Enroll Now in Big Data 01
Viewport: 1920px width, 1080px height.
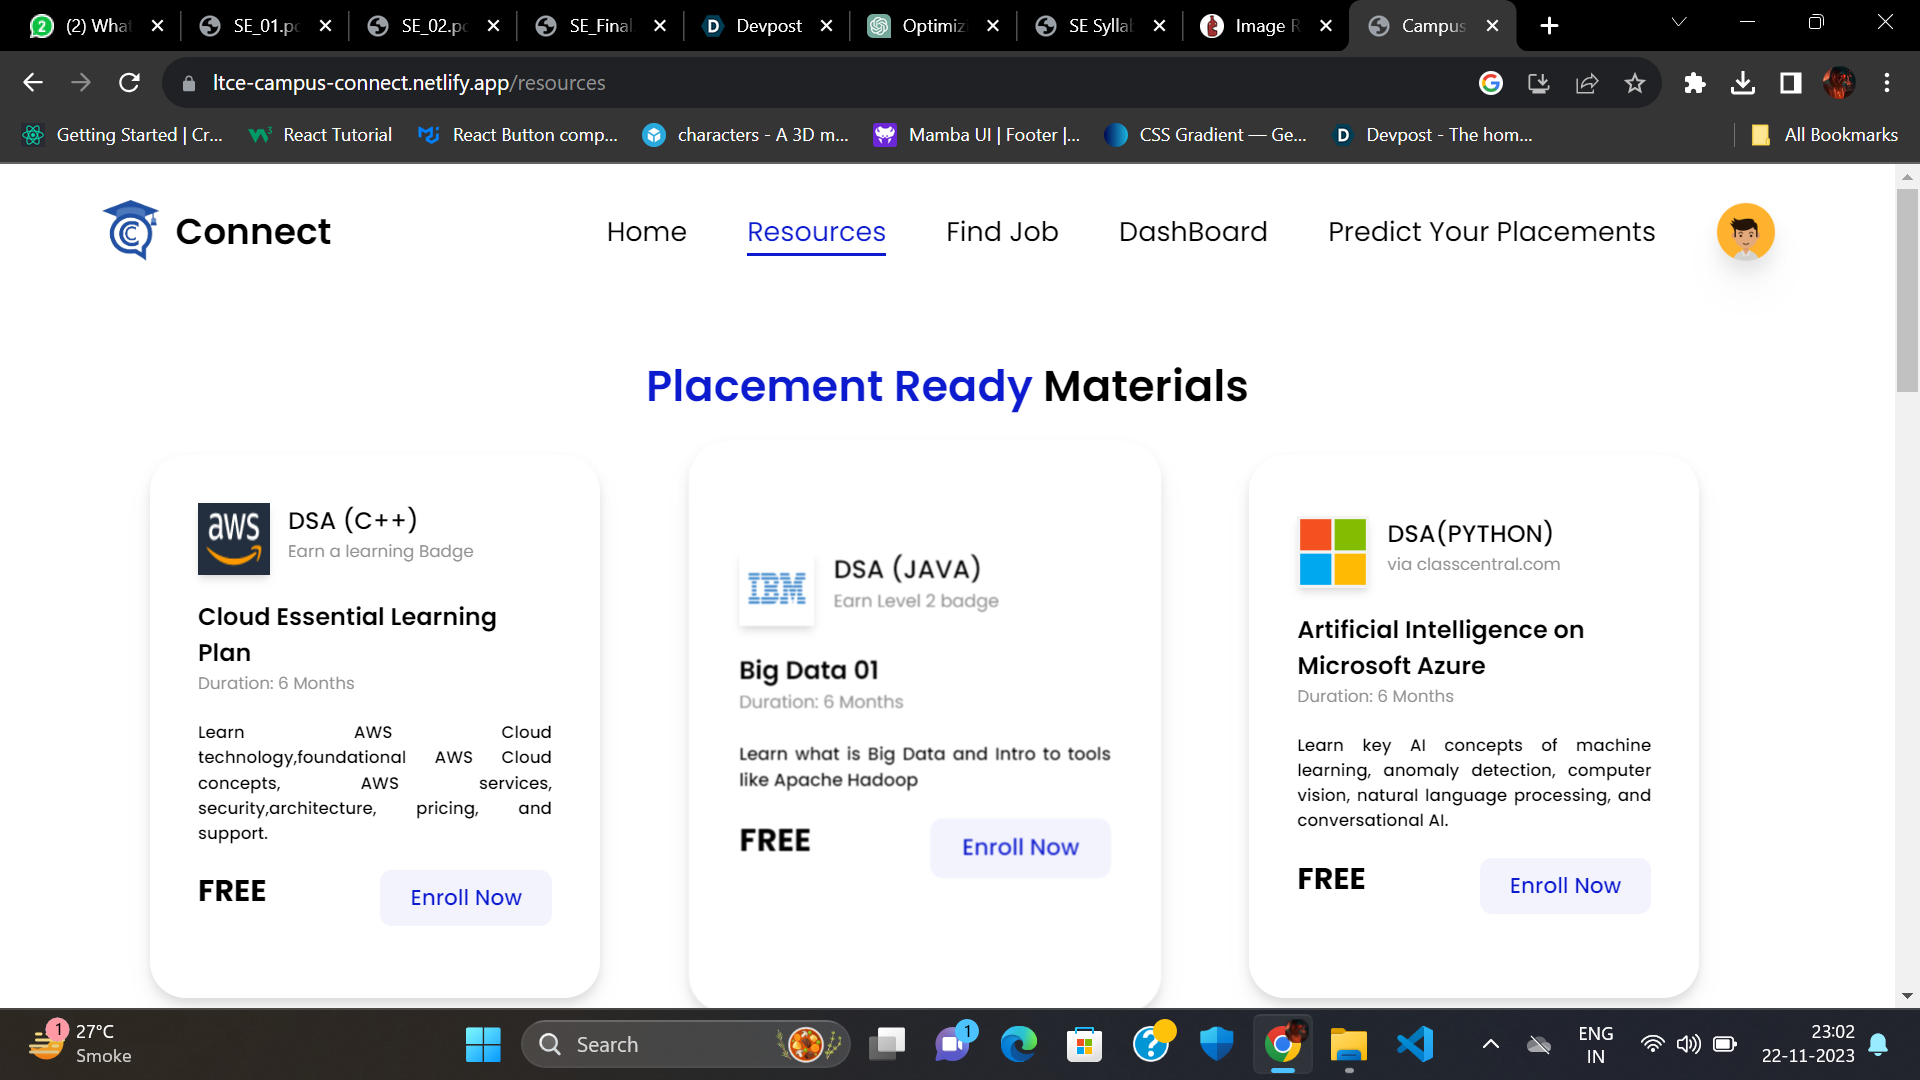click(1020, 848)
